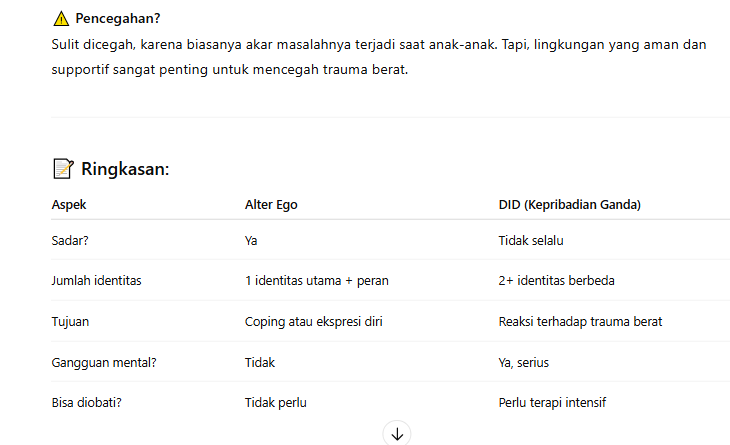Click the DID (Kepribadian Ganda) column header

tap(569, 205)
